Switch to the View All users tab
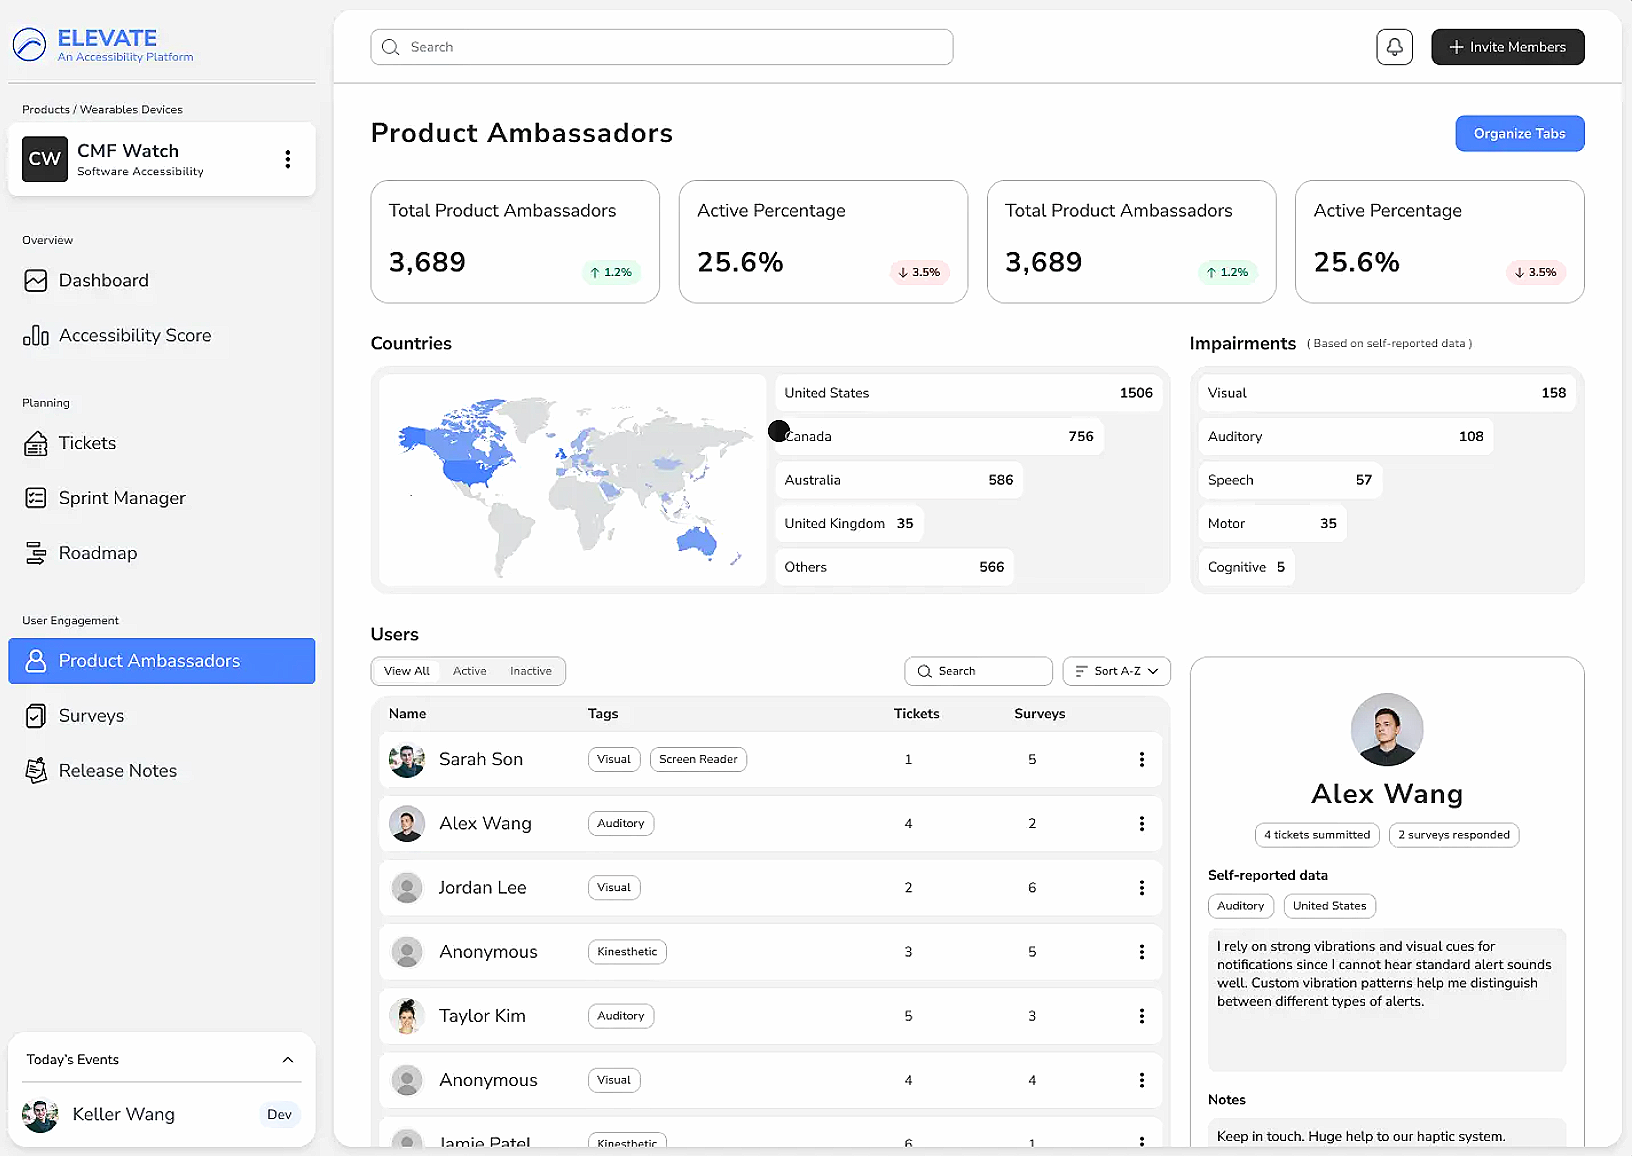Viewport: 1632px width, 1156px height. pyautogui.click(x=407, y=671)
